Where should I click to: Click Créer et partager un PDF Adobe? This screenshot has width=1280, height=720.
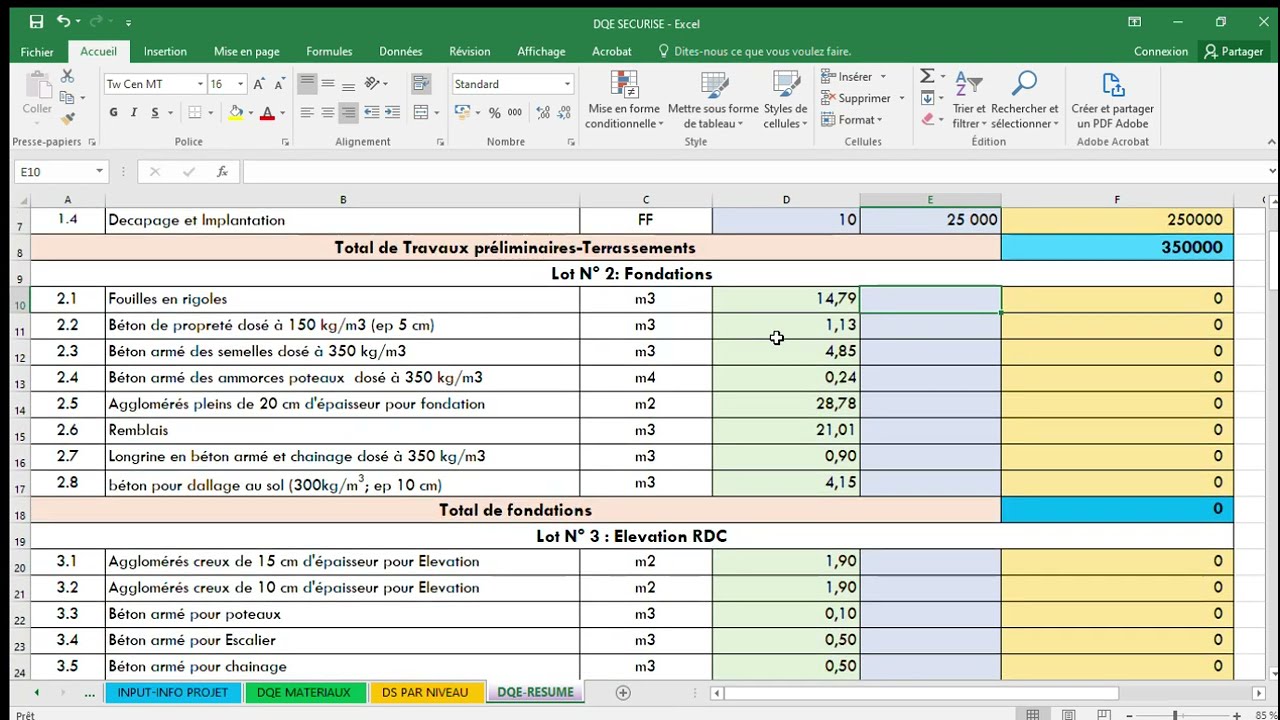[1113, 101]
